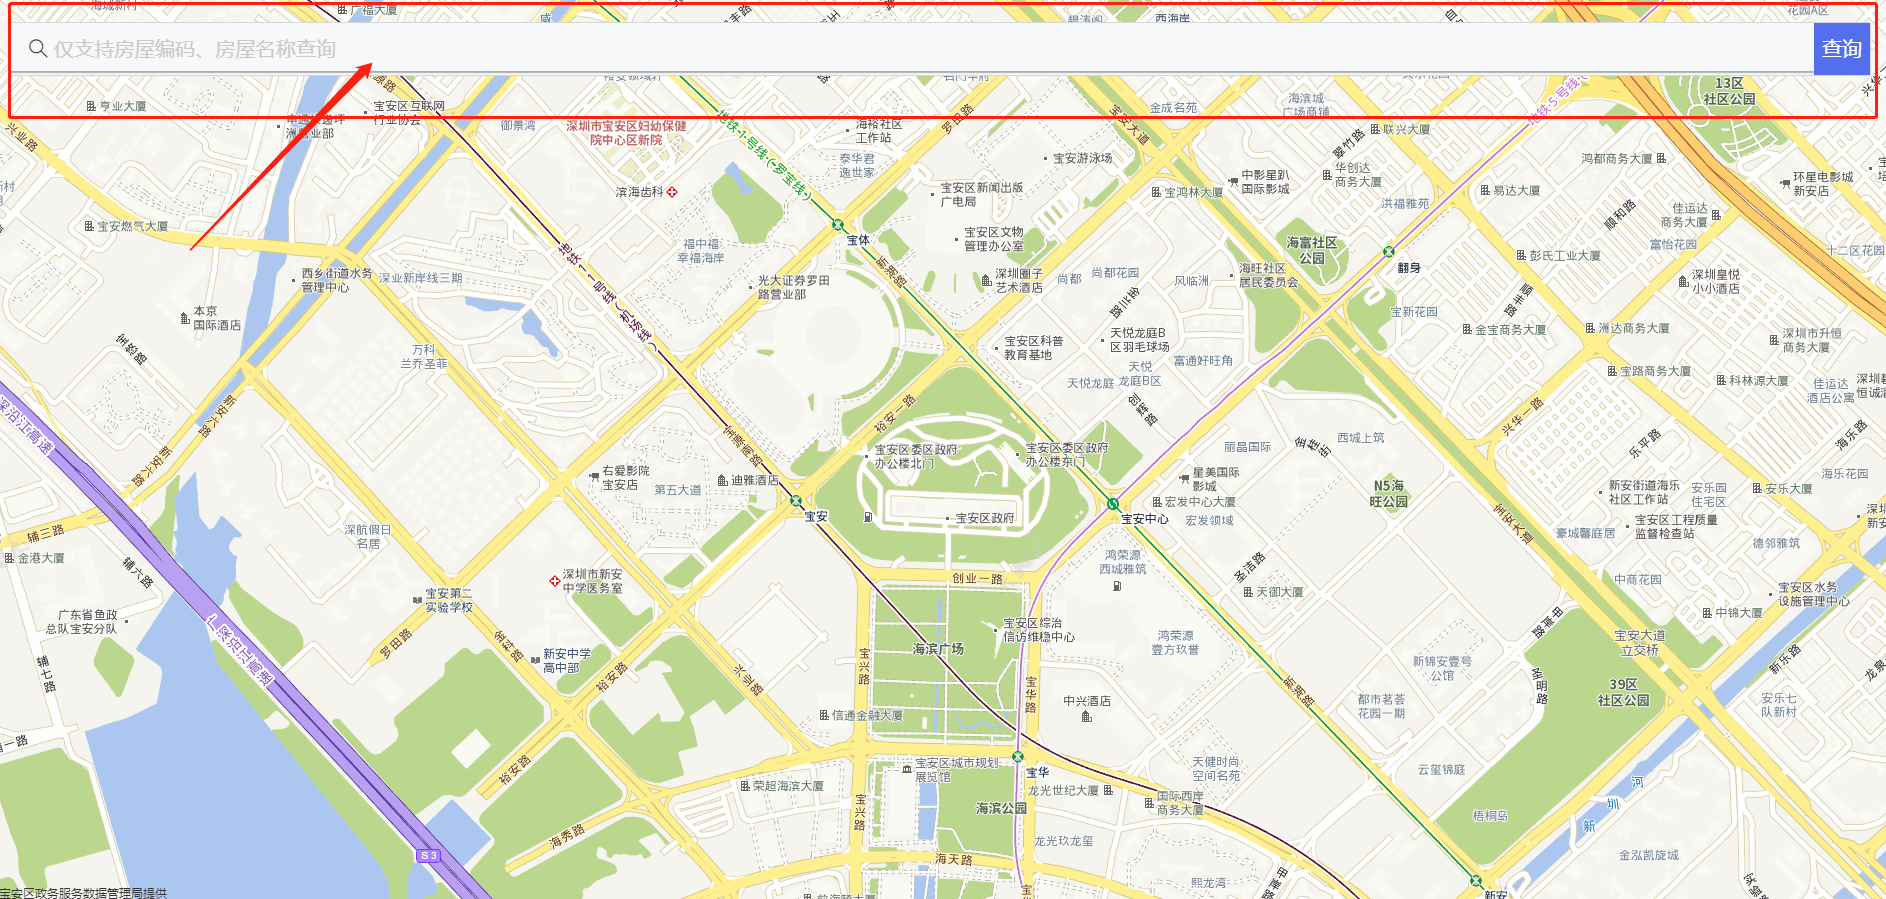Viewport: 1886px width, 899px height.
Task: Click the 海天路 road label
Action: pos(954,859)
